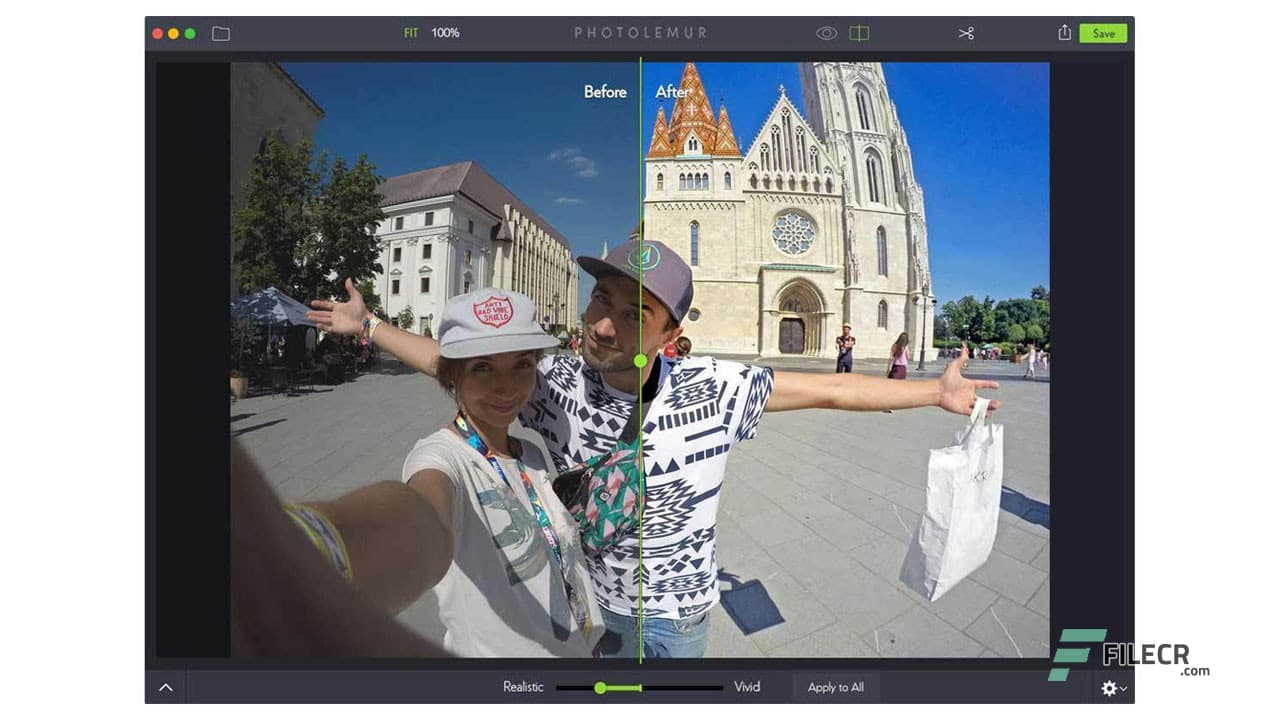Click the Save button
This screenshot has width=1280, height=720.
pos(1102,32)
